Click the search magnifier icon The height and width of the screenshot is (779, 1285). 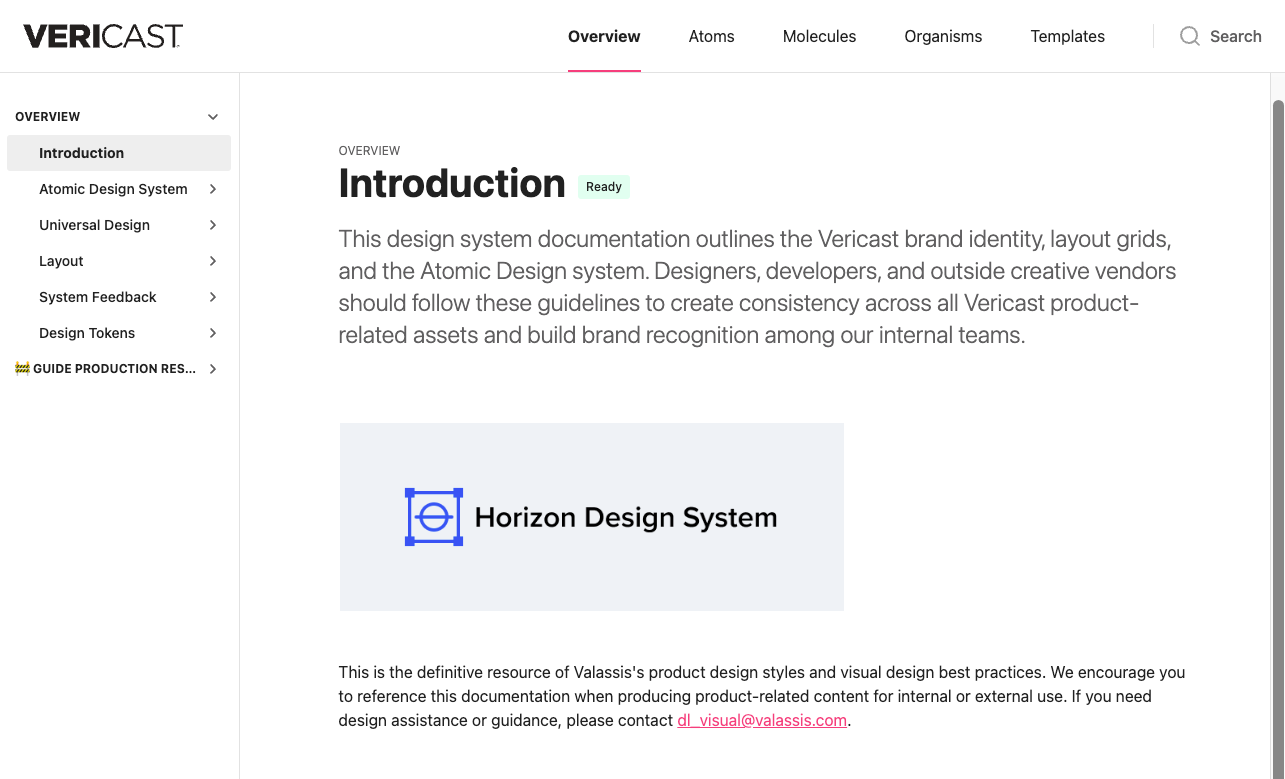1190,36
